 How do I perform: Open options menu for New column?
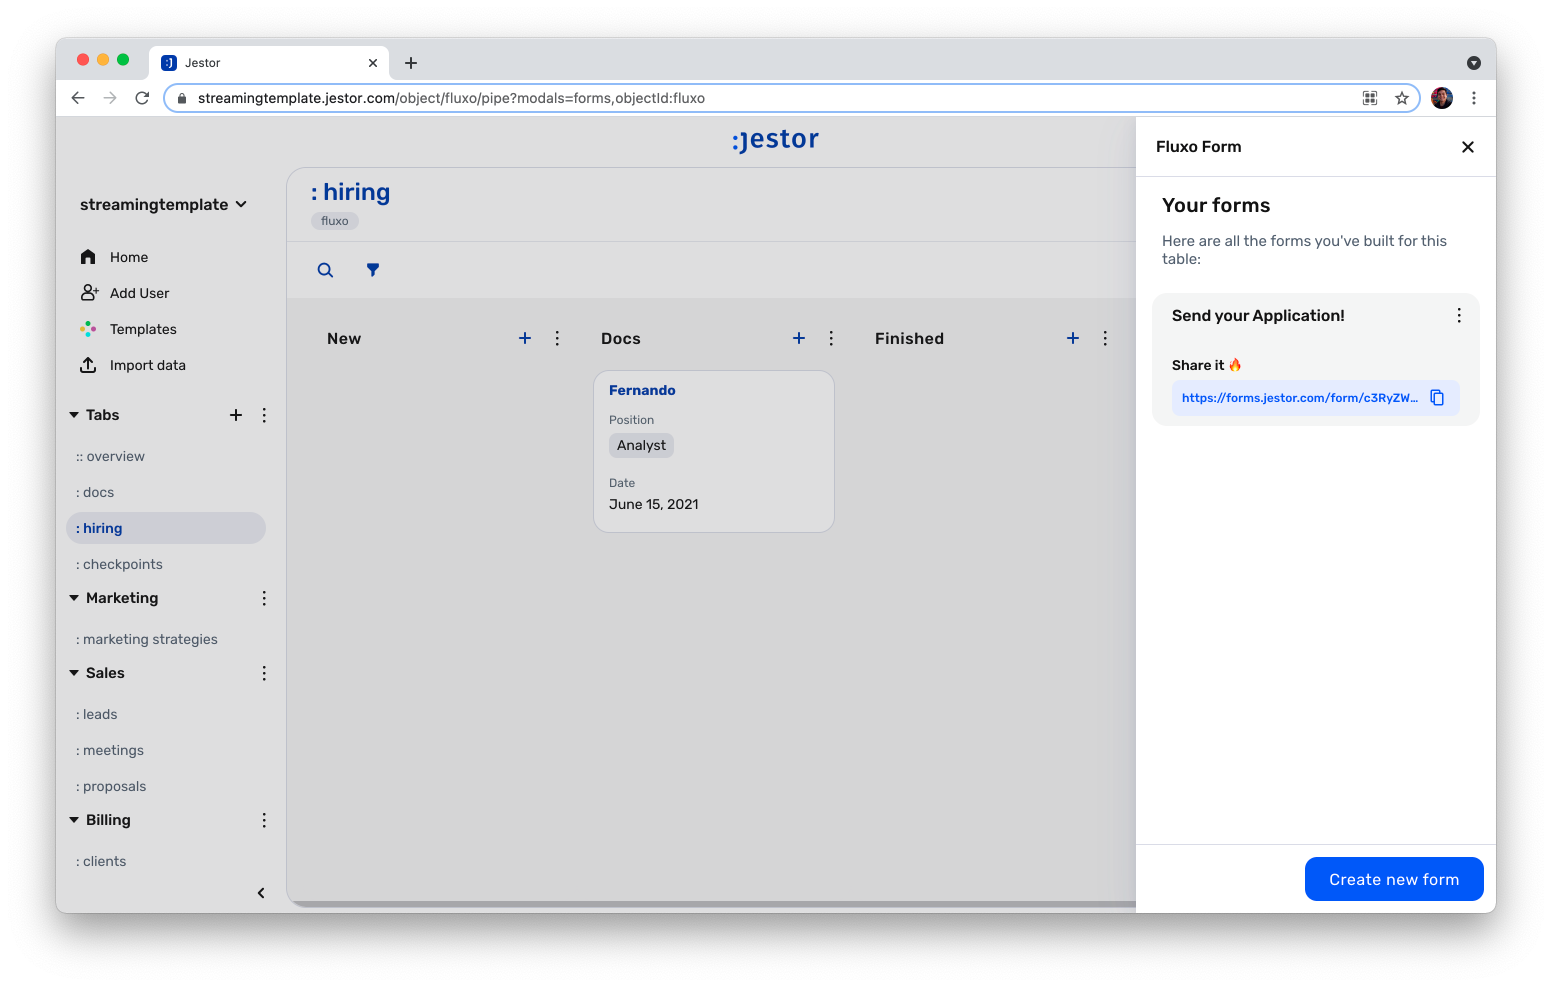tap(557, 338)
